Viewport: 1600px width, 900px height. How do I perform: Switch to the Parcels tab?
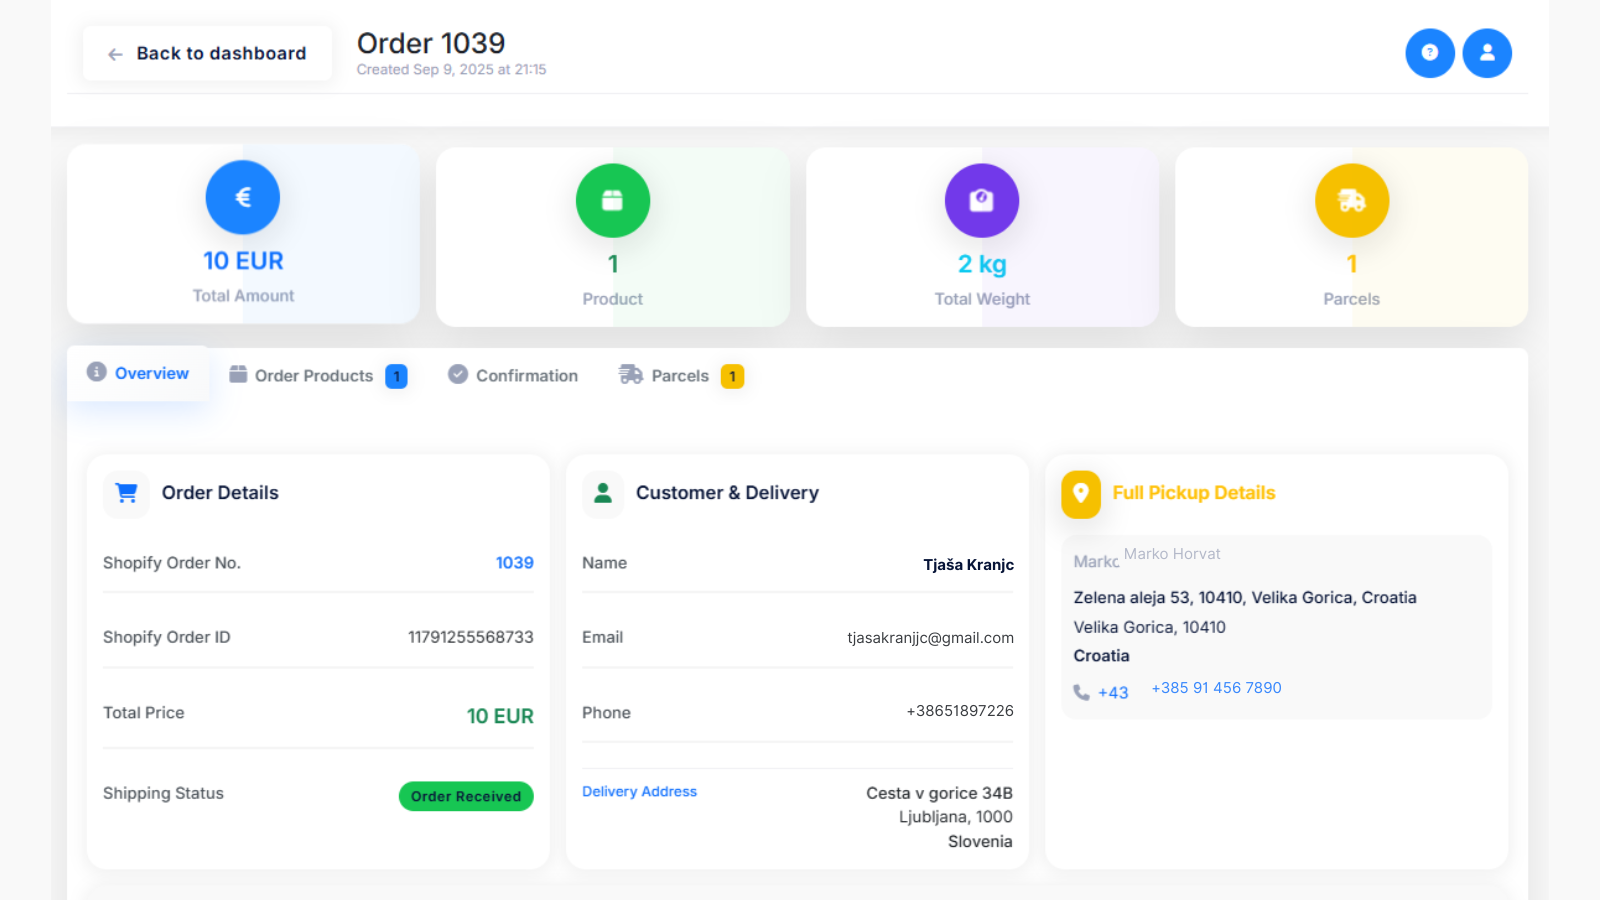point(679,375)
